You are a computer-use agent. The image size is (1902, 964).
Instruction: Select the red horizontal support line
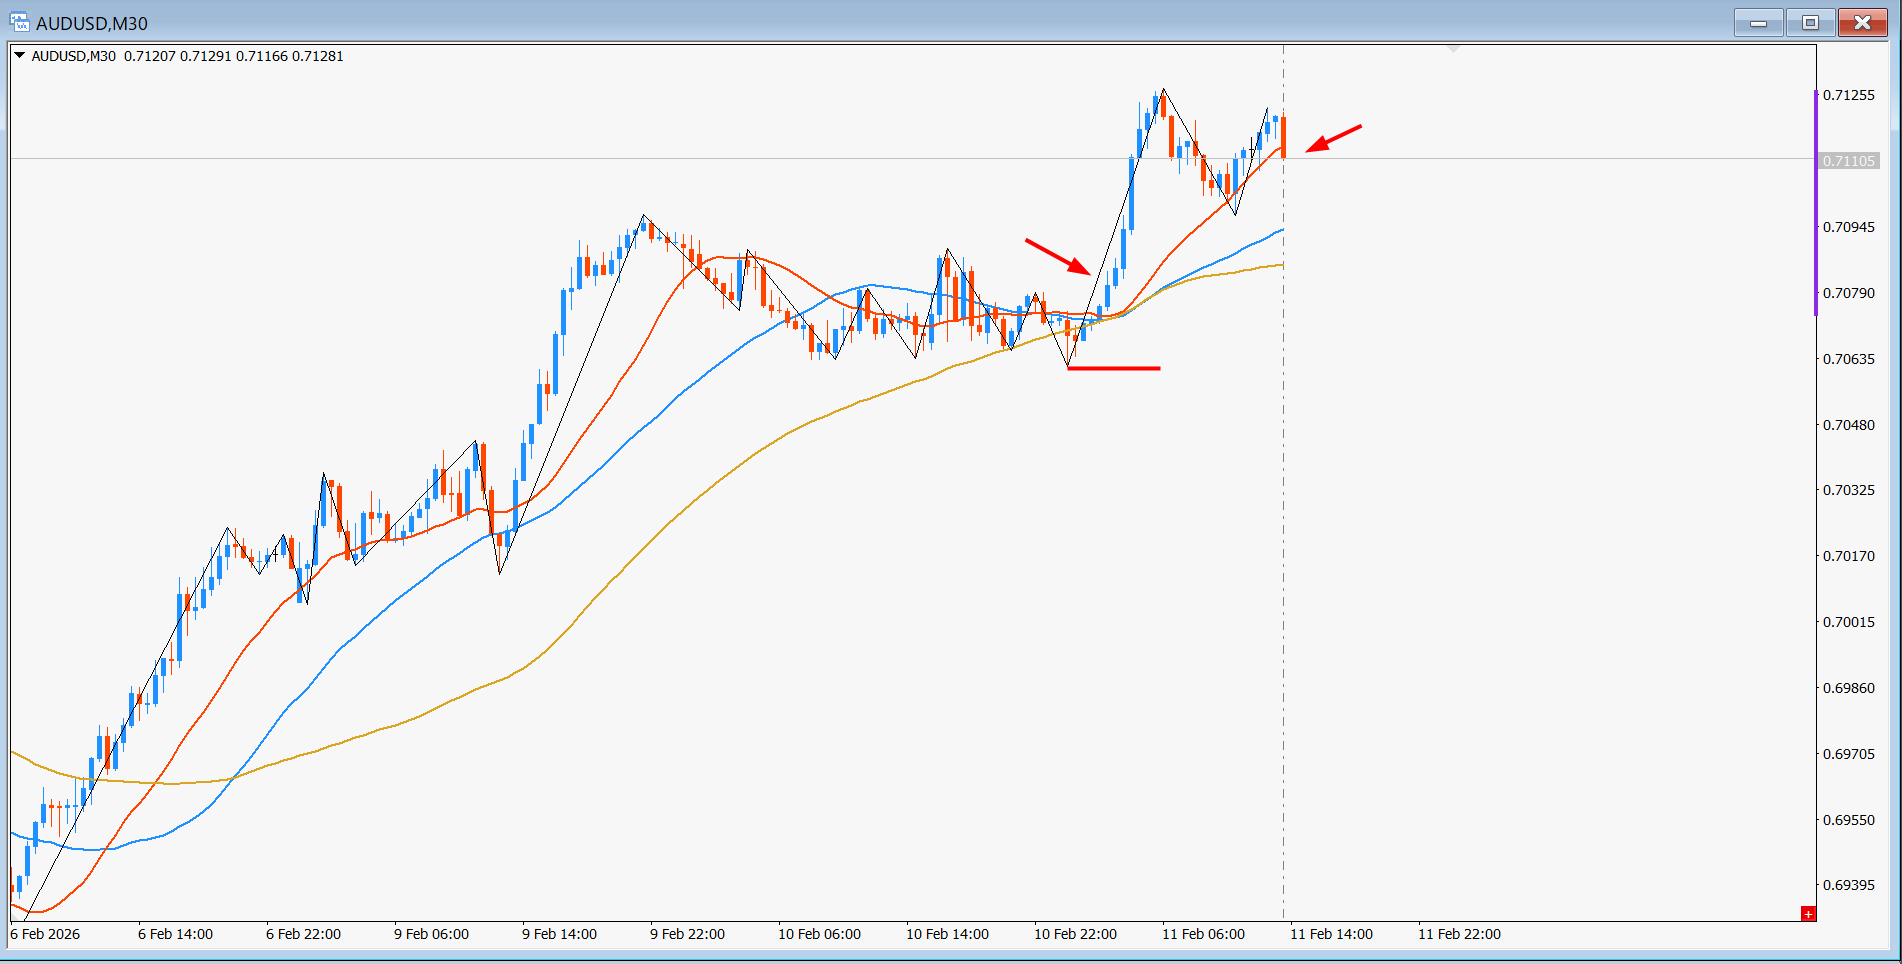(x=1114, y=368)
